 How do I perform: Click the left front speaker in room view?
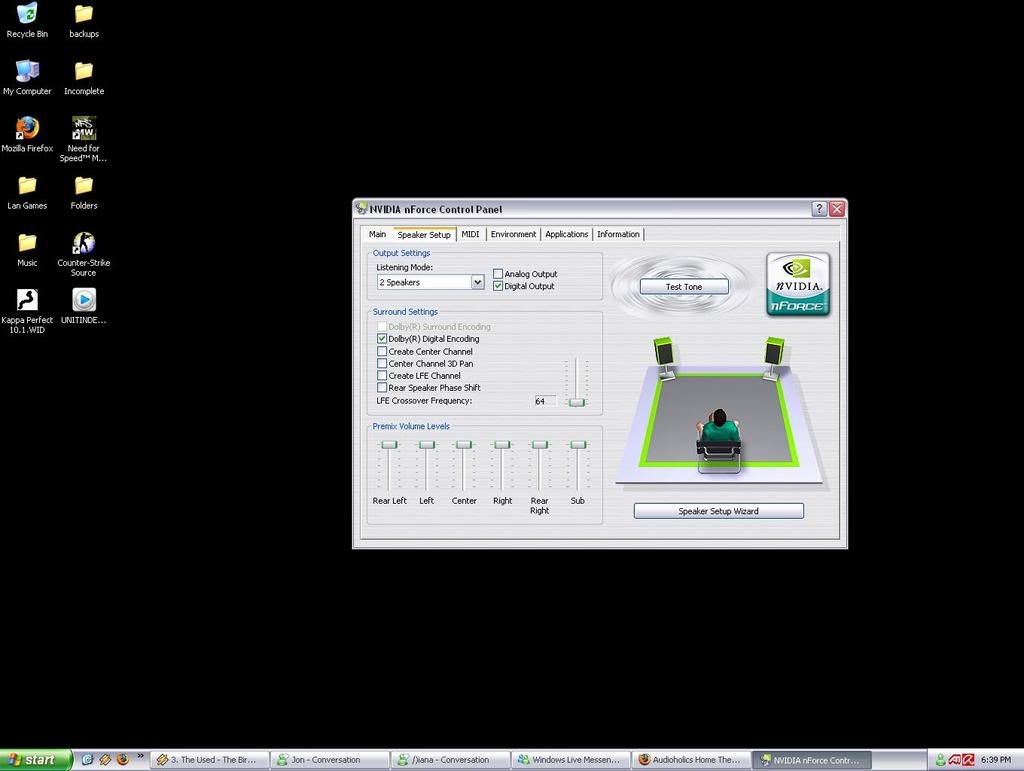point(664,356)
